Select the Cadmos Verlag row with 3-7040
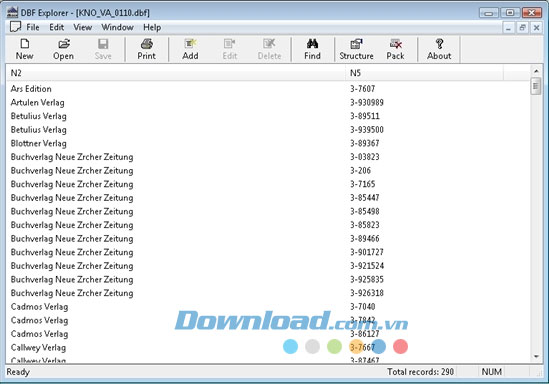This screenshot has height=384, width=549. (x=268, y=307)
